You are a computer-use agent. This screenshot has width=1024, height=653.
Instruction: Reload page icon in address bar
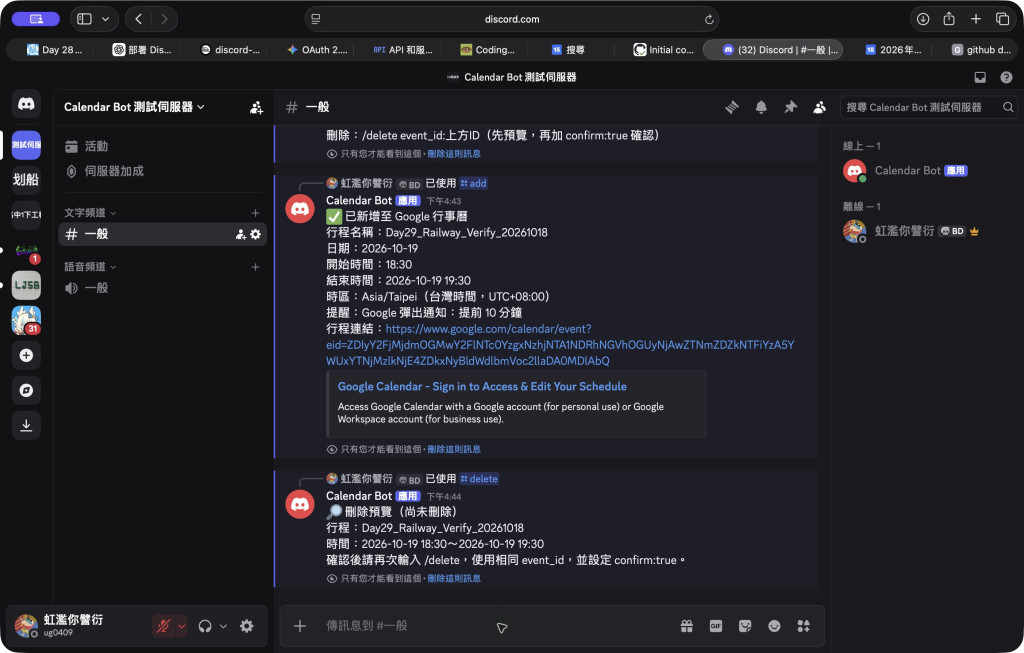tap(709, 20)
